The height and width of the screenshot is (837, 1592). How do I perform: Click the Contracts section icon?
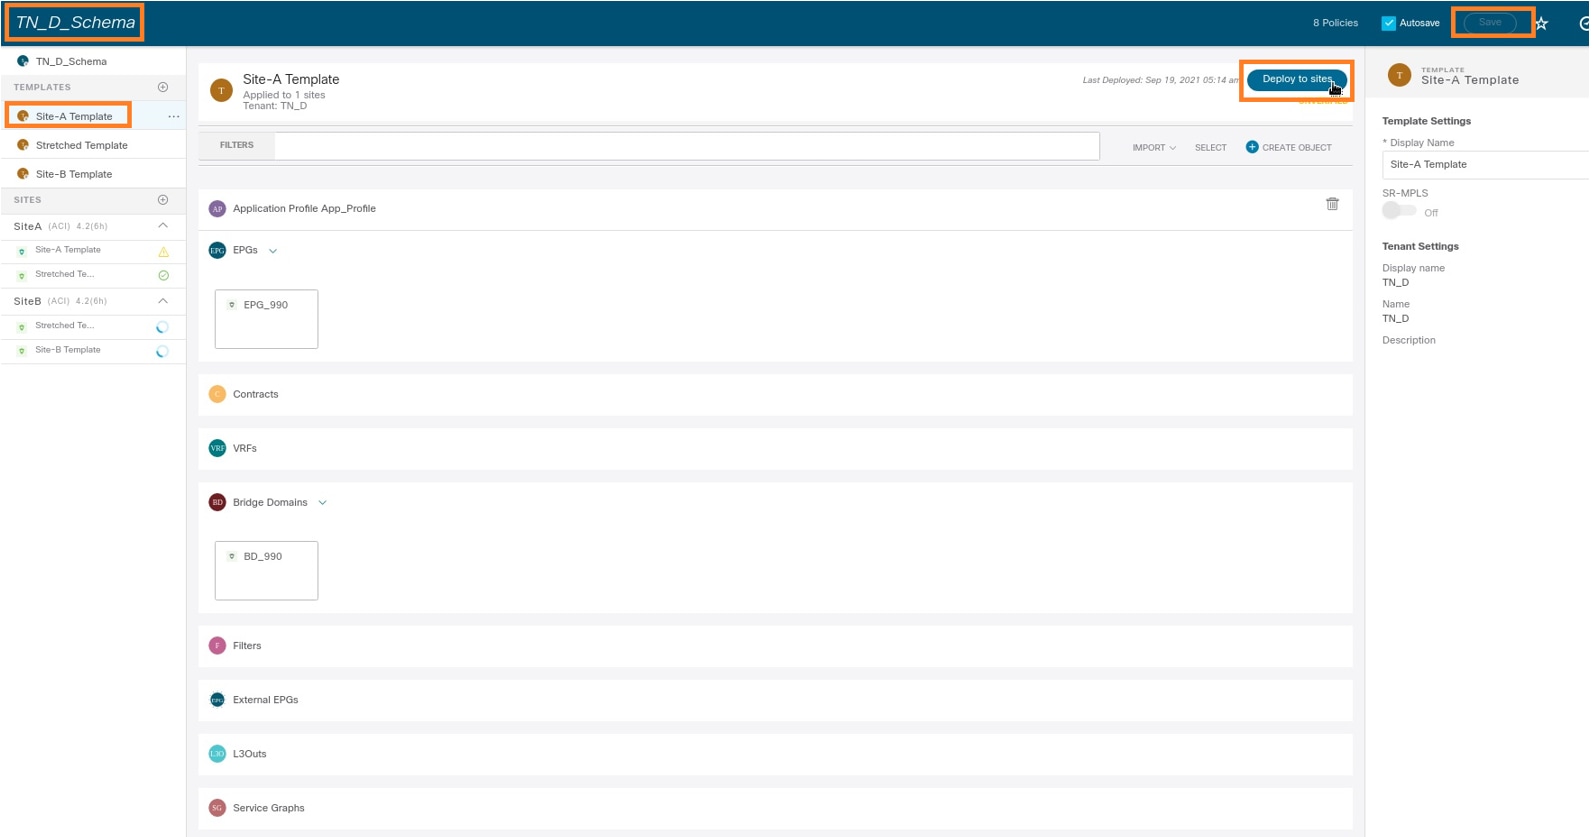(217, 394)
